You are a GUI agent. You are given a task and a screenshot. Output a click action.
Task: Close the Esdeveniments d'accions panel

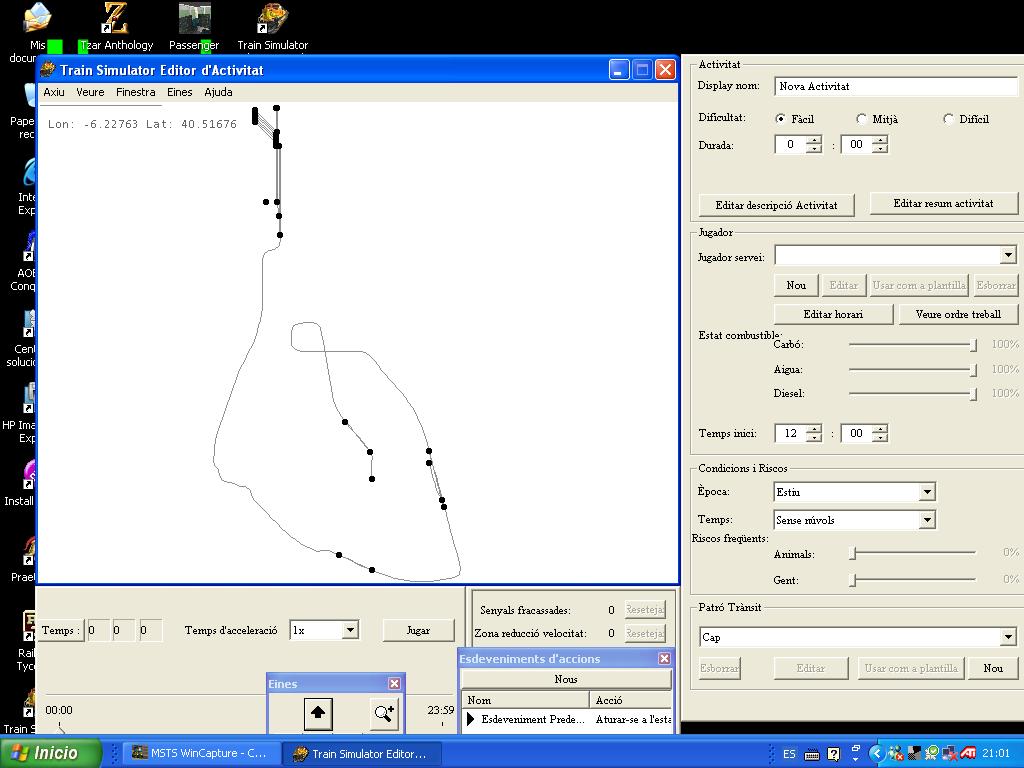664,658
